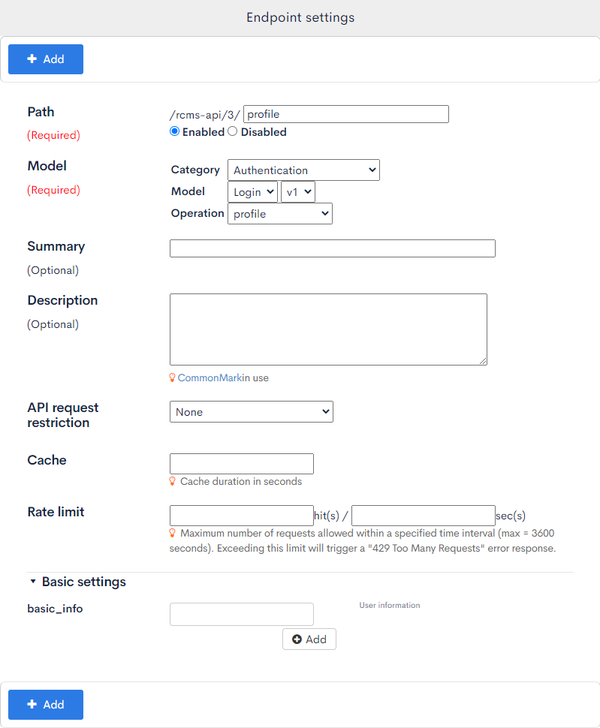This screenshot has height=728, width=600.
Task: Click the top blue Add button
Action: point(46,59)
